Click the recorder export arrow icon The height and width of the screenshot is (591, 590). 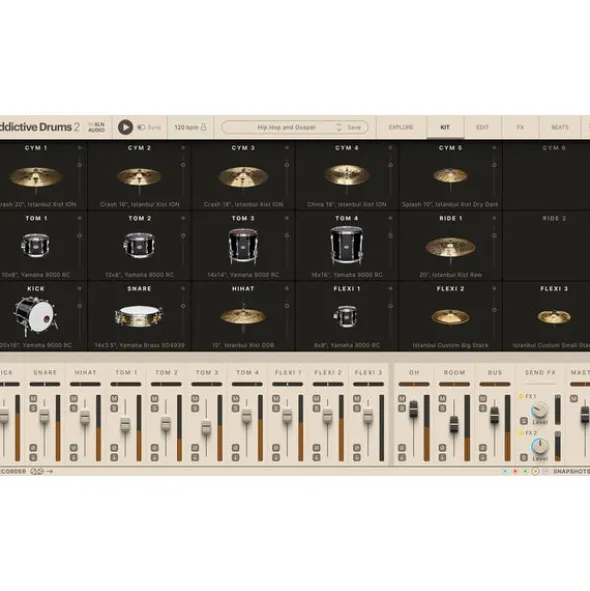pyautogui.click(x=50, y=471)
